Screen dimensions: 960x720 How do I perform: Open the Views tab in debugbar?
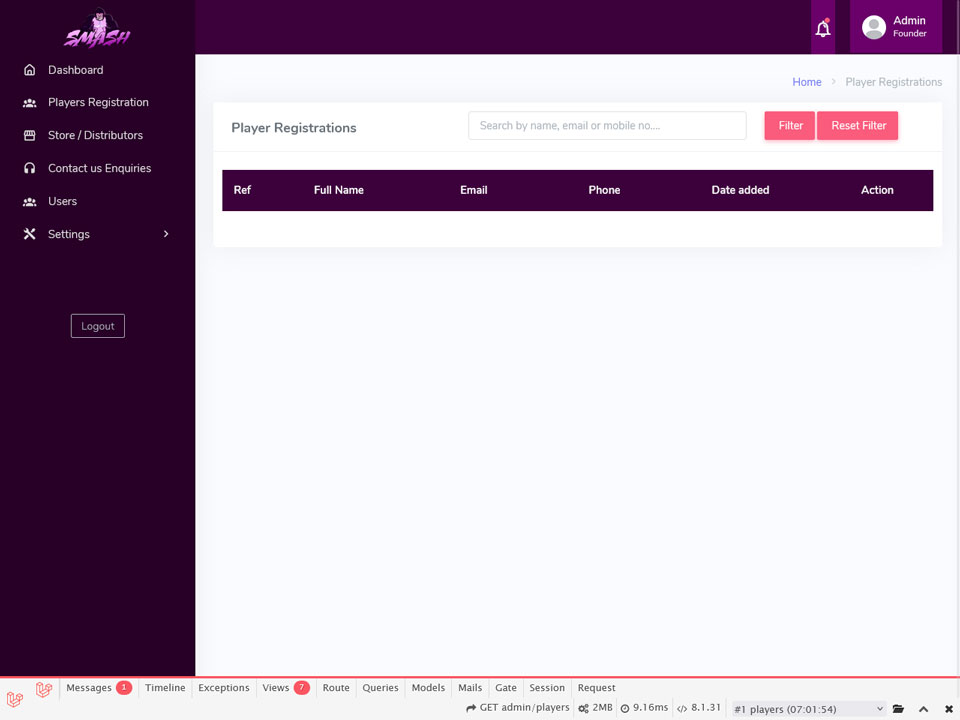coord(286,688)
